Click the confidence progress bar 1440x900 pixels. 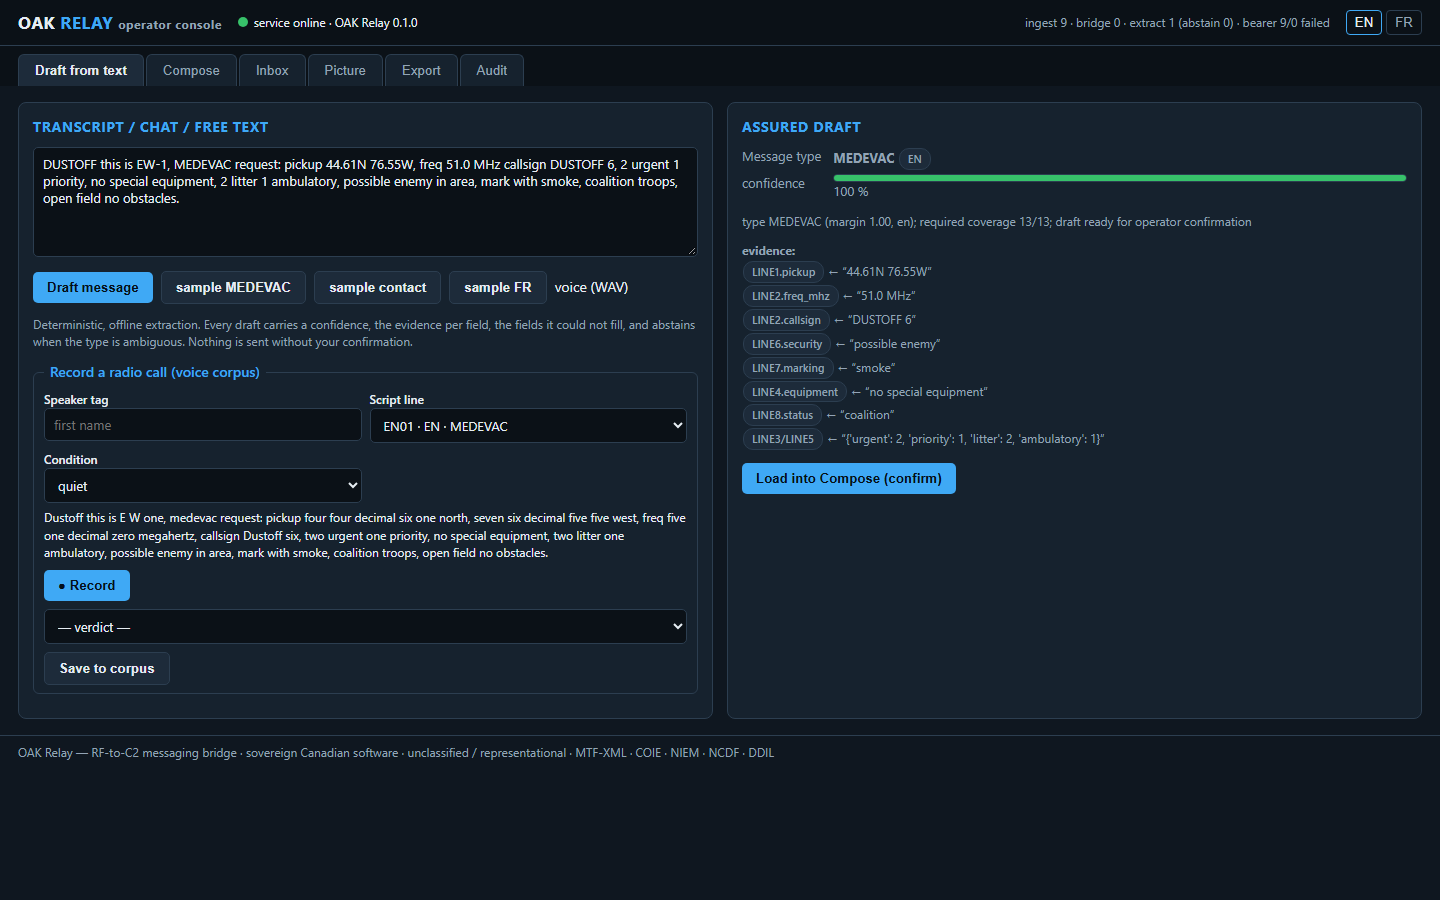pyautogui.click(x=1120, y=178)
